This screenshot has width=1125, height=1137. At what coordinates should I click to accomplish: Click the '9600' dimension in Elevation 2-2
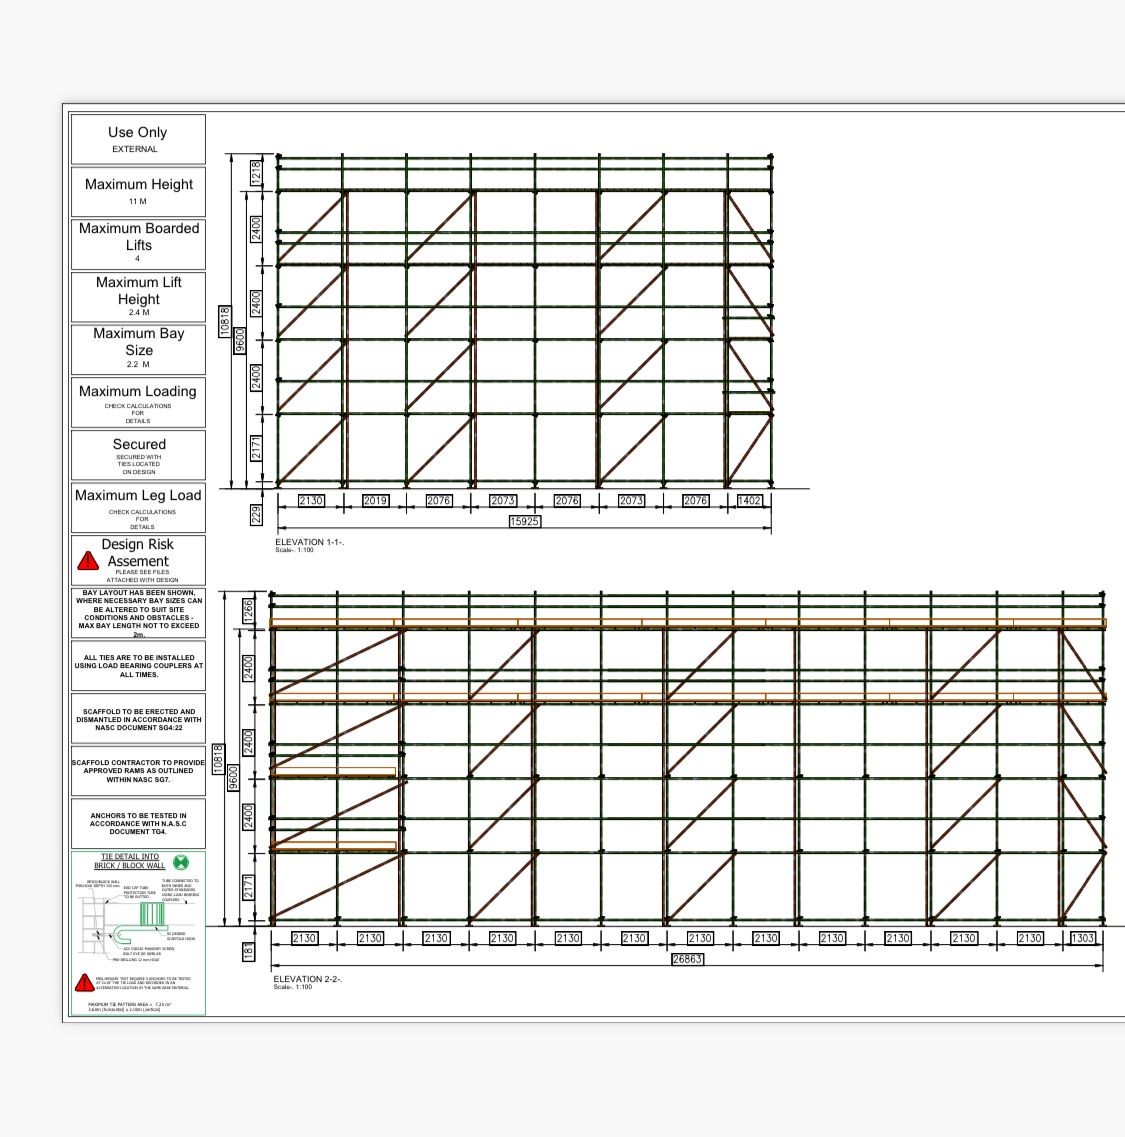[x=233, y=778]
